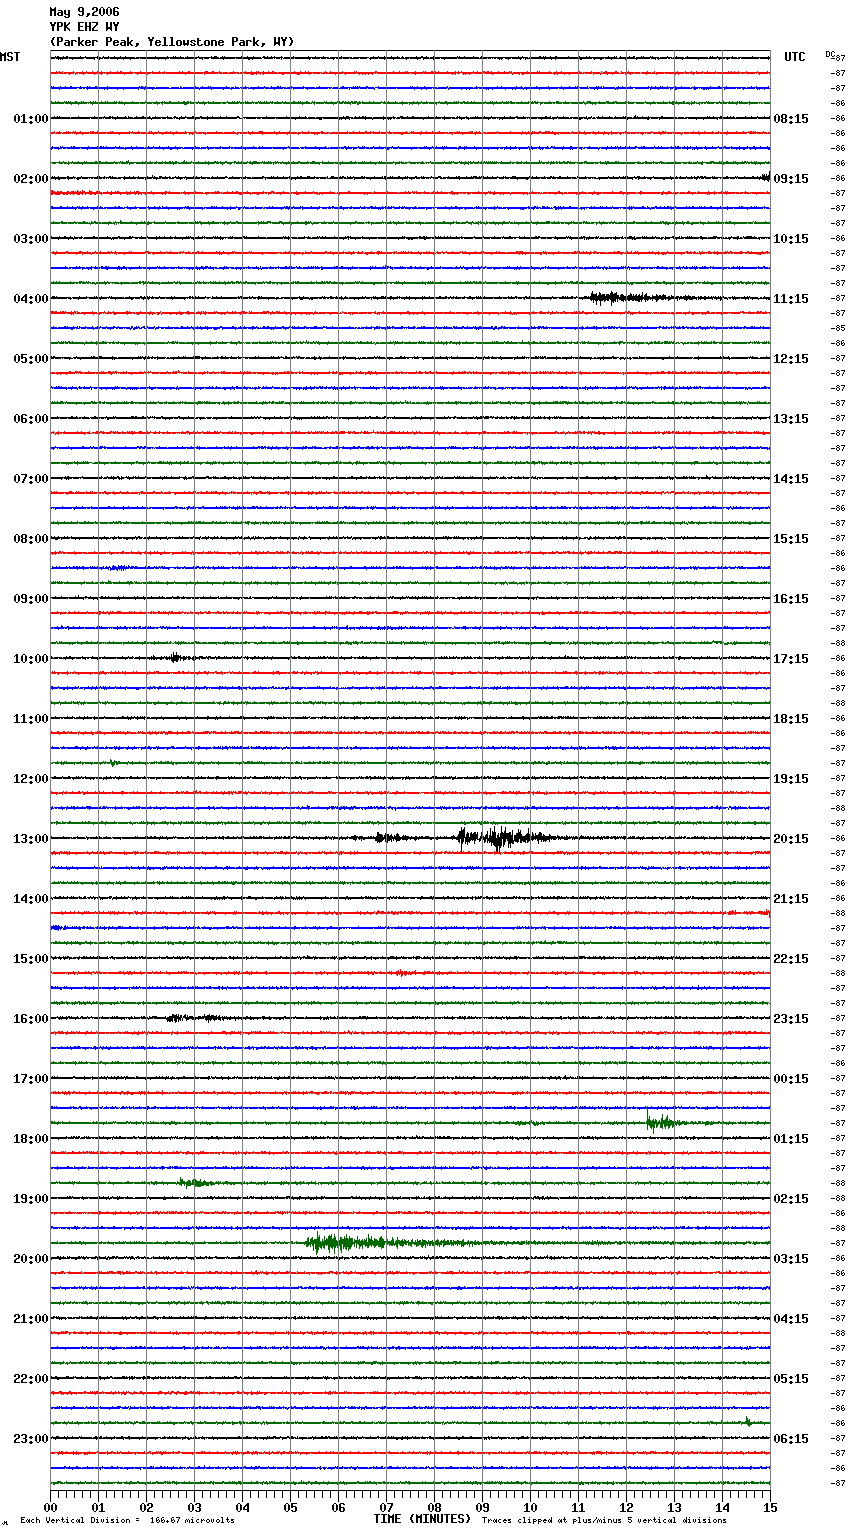This screenshot has width=850, height=1534.
Task: Click the 23:15 UTC time label
Action: click(791, 1019)
